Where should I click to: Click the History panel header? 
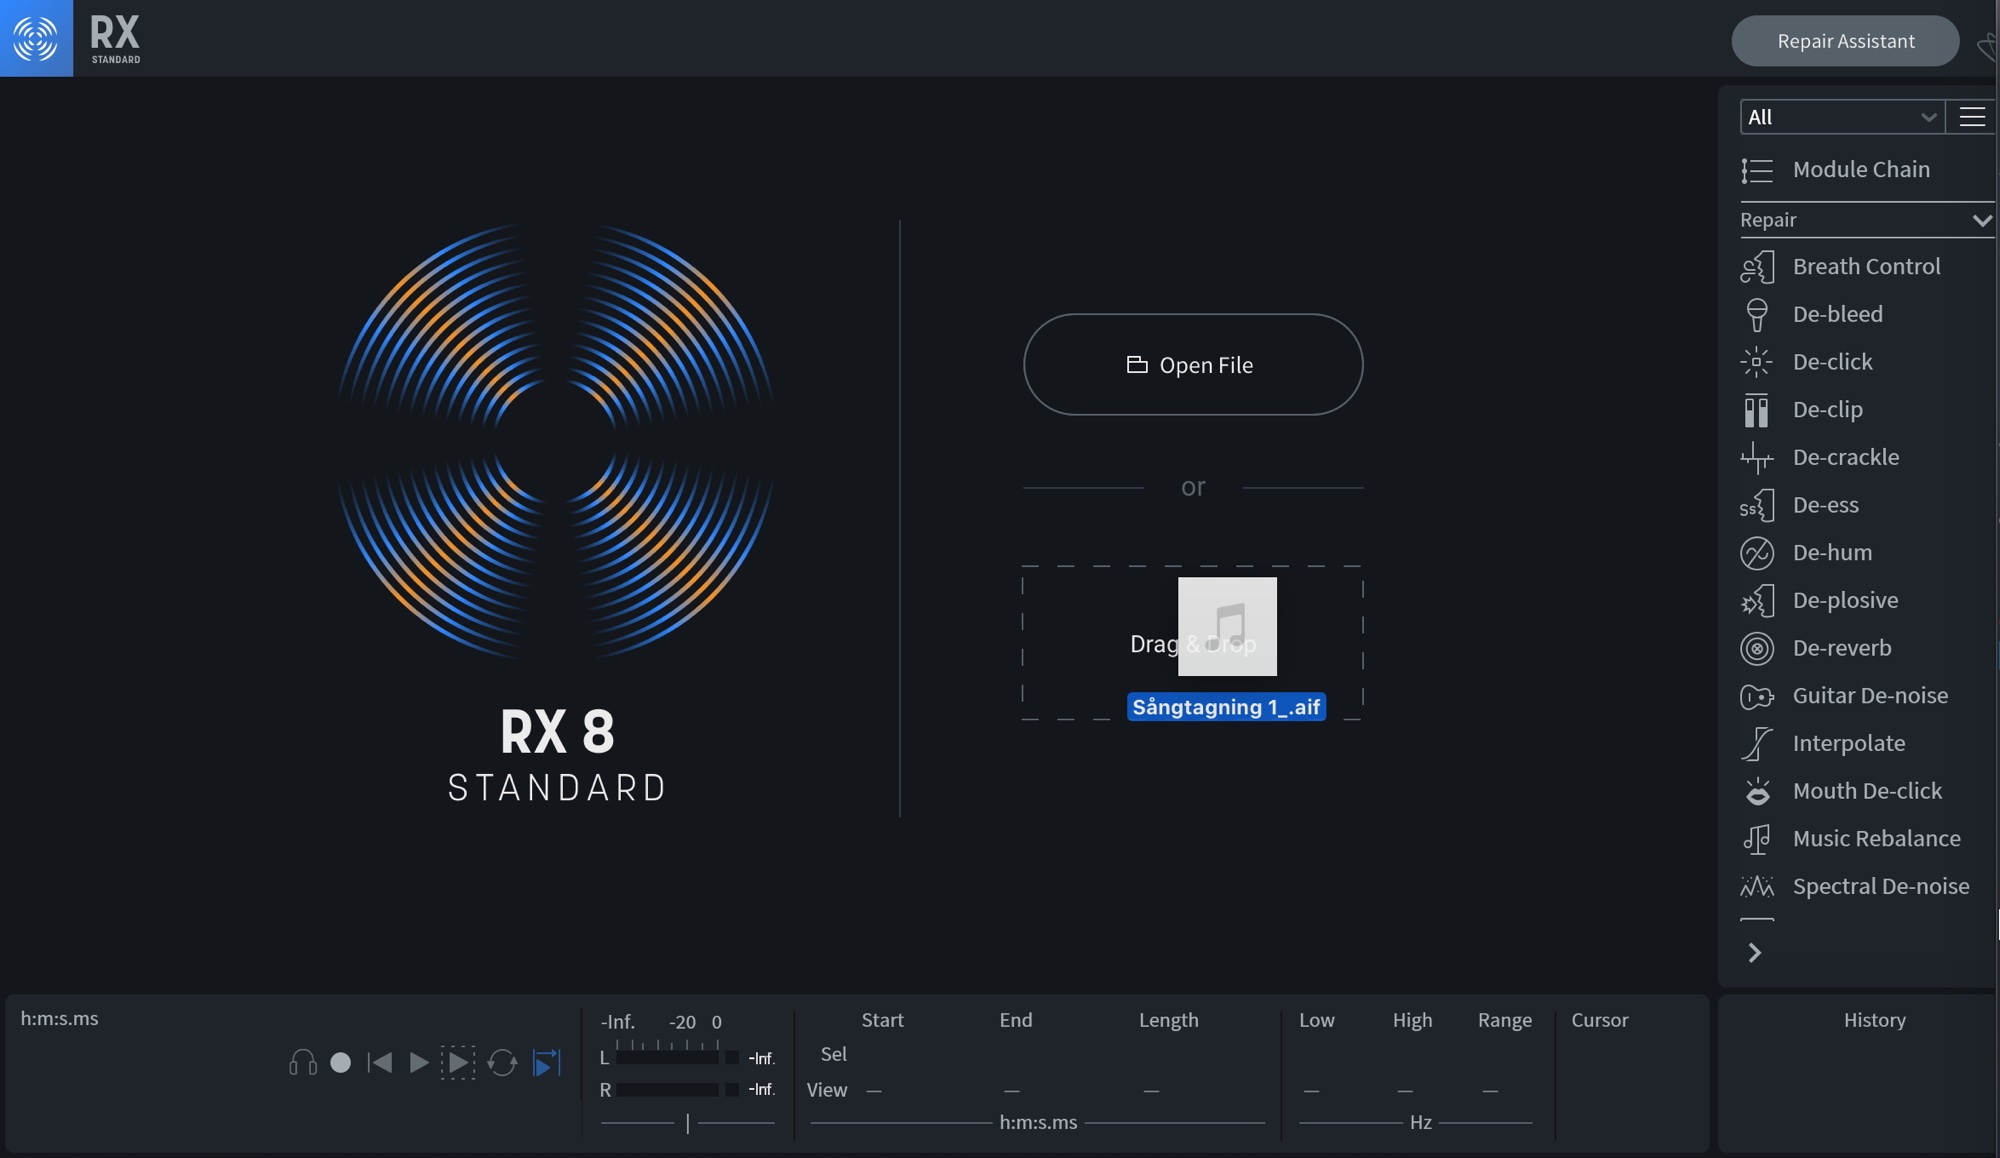(x=1874, y=1020)
